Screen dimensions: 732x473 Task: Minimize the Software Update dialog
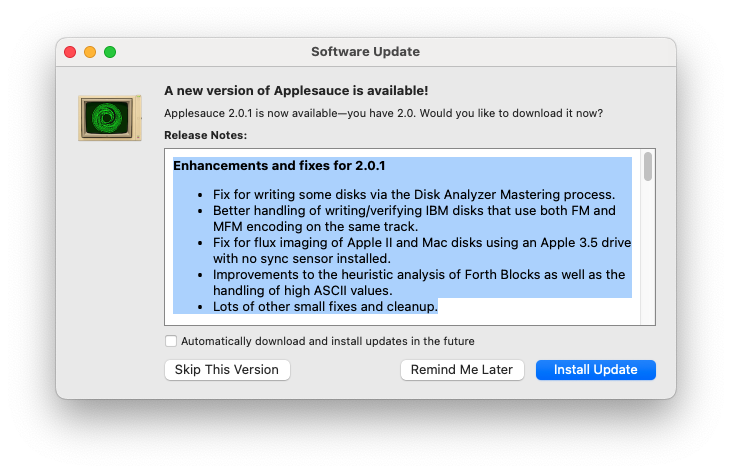(90, 52)
